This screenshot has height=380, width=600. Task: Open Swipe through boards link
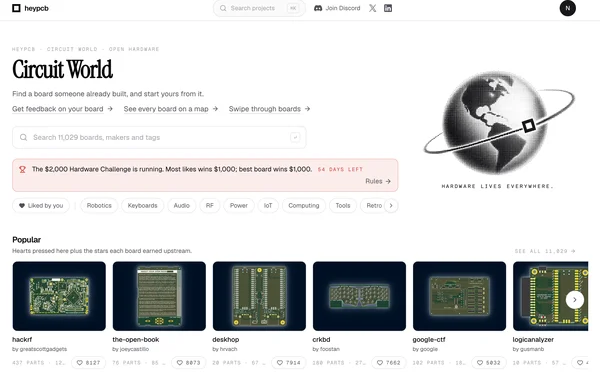coord(269,109)
